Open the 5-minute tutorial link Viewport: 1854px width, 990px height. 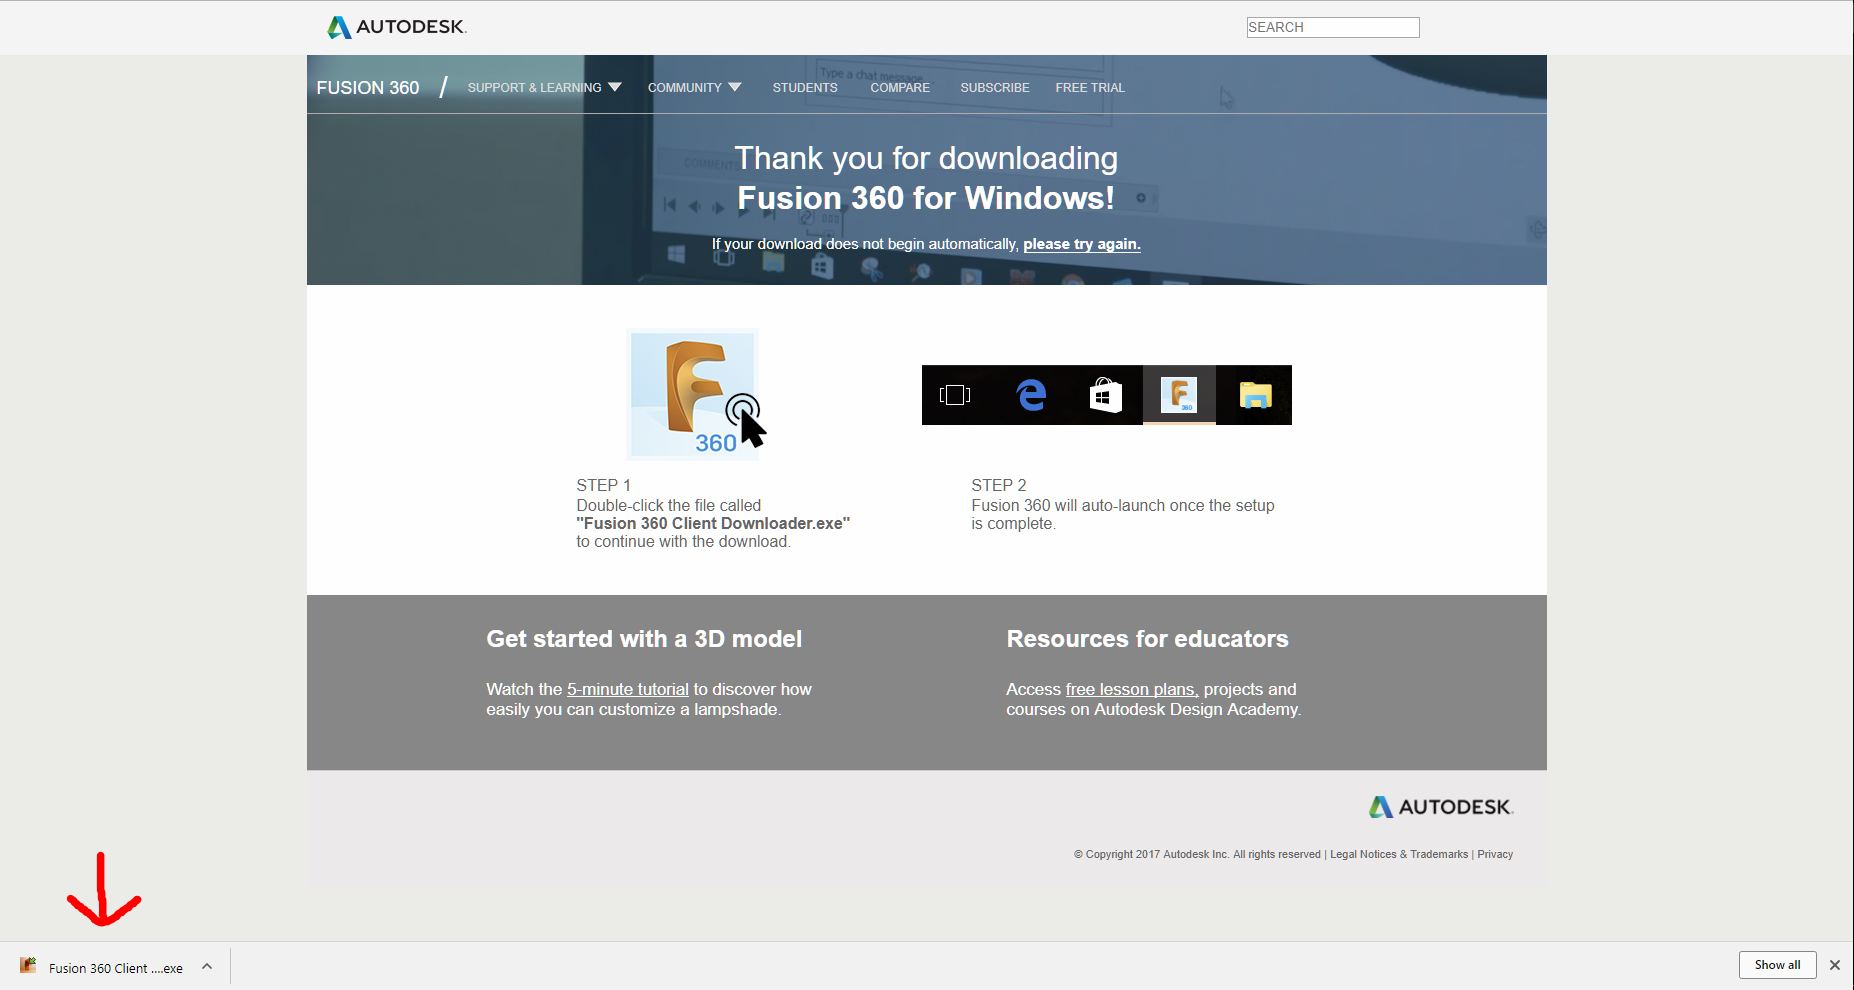[x=627, y=689]
